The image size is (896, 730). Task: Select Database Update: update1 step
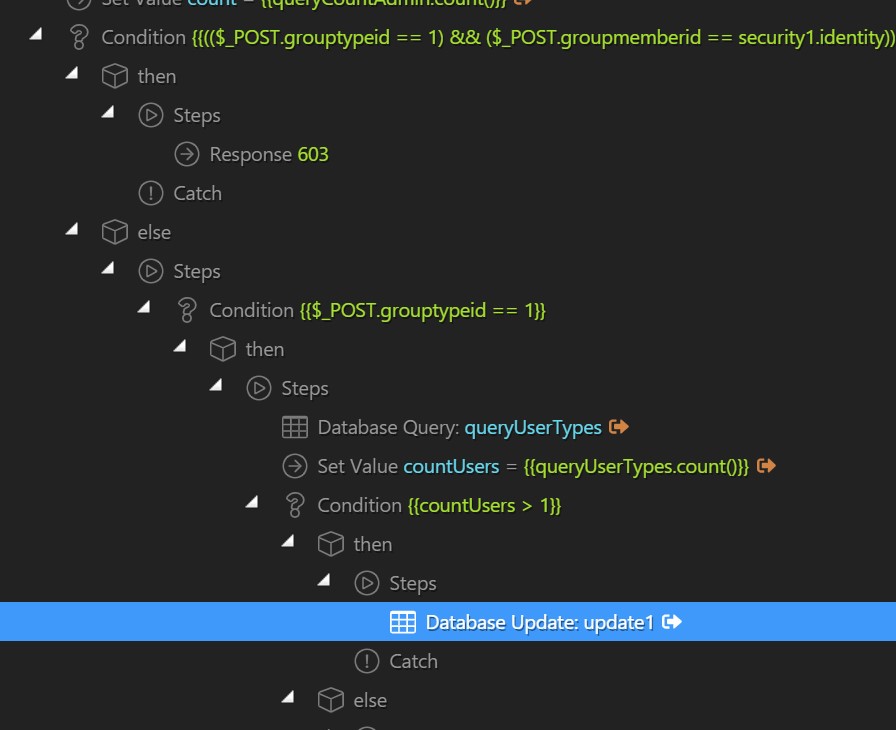click(448, 621)
